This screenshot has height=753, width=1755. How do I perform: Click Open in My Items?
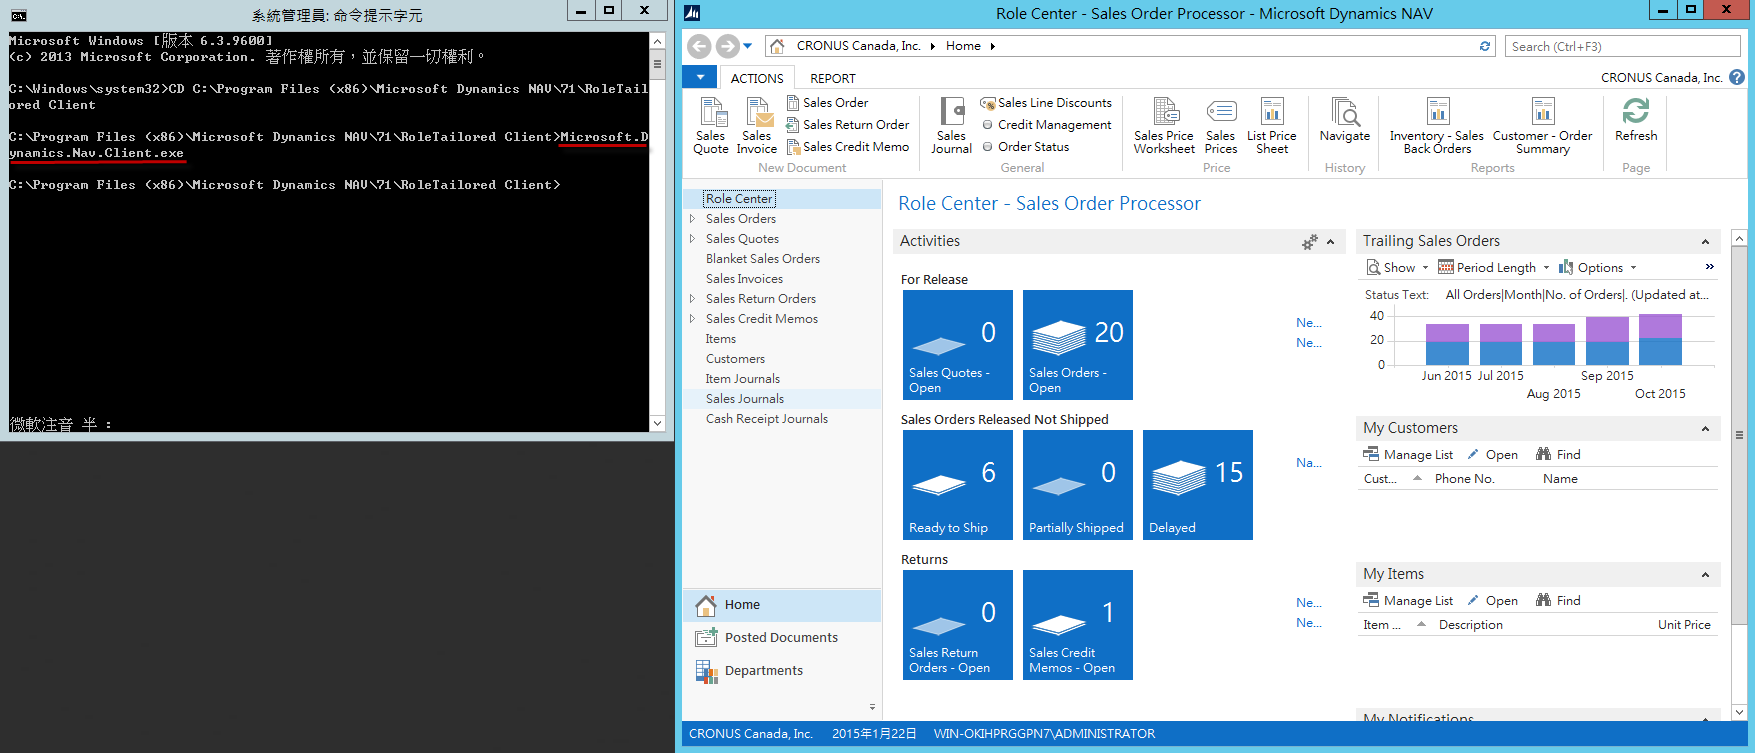[1492, 600]
